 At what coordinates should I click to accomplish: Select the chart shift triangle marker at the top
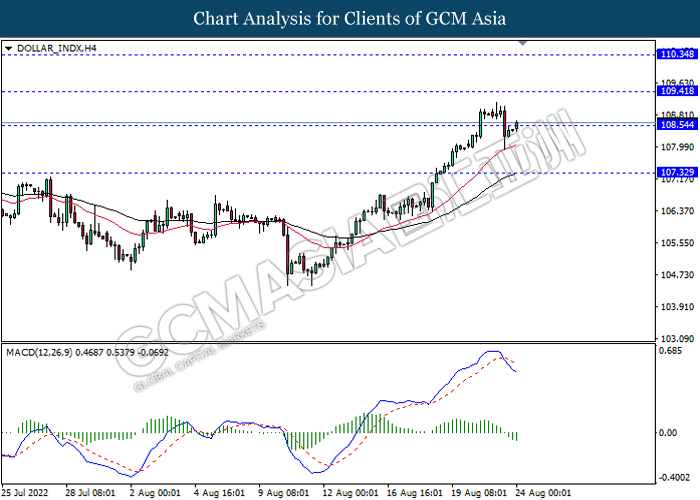coord(523,43)
